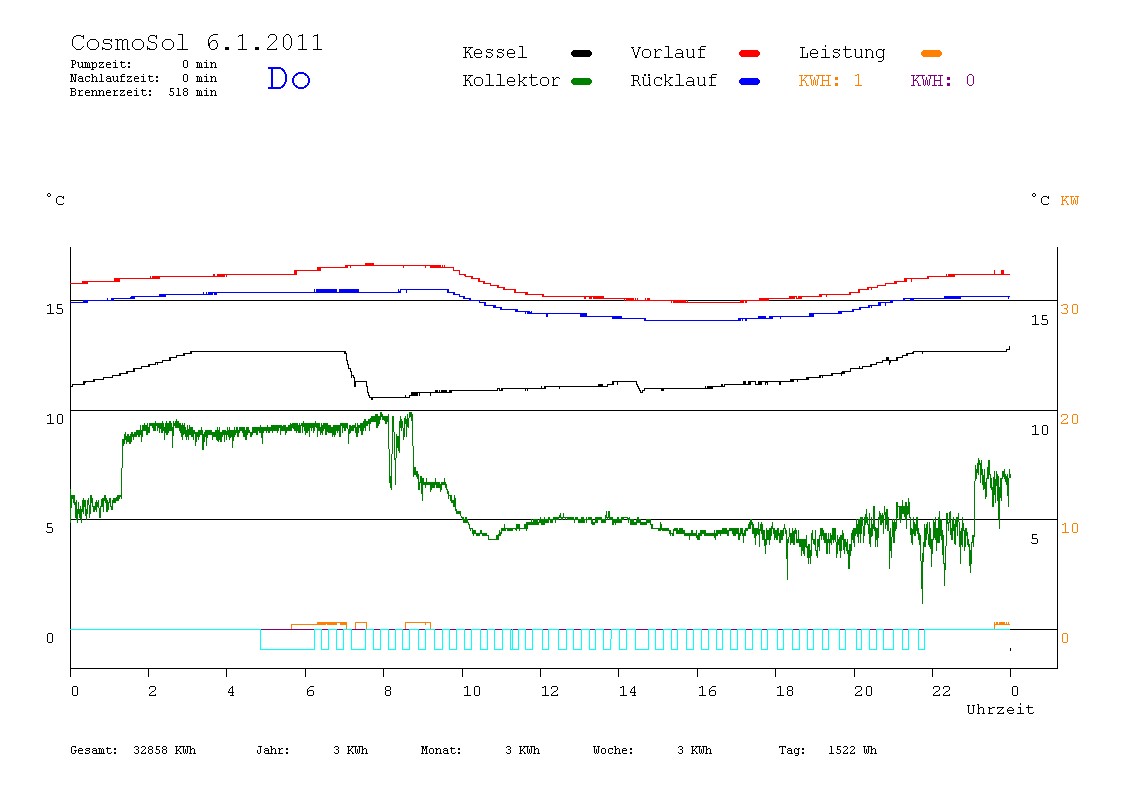Click the black Kessel legend swatch
Image resolution: width=1148 pixels, height=812 pixels.
[581, 53]
